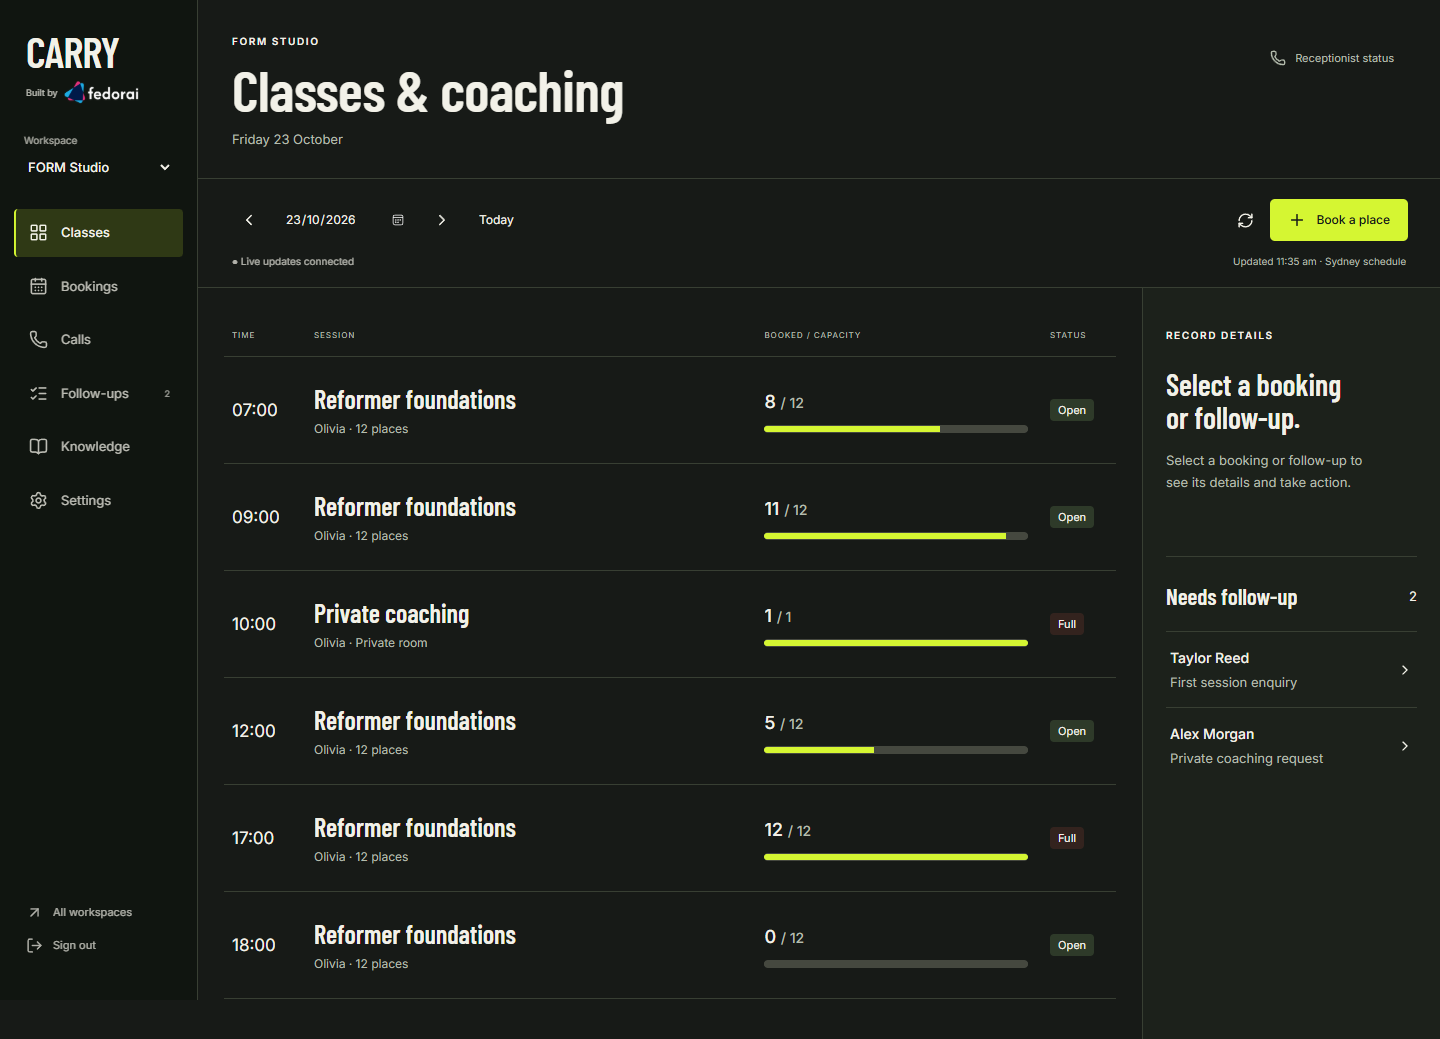Open the Calls phone icon

tap(38, 339)
